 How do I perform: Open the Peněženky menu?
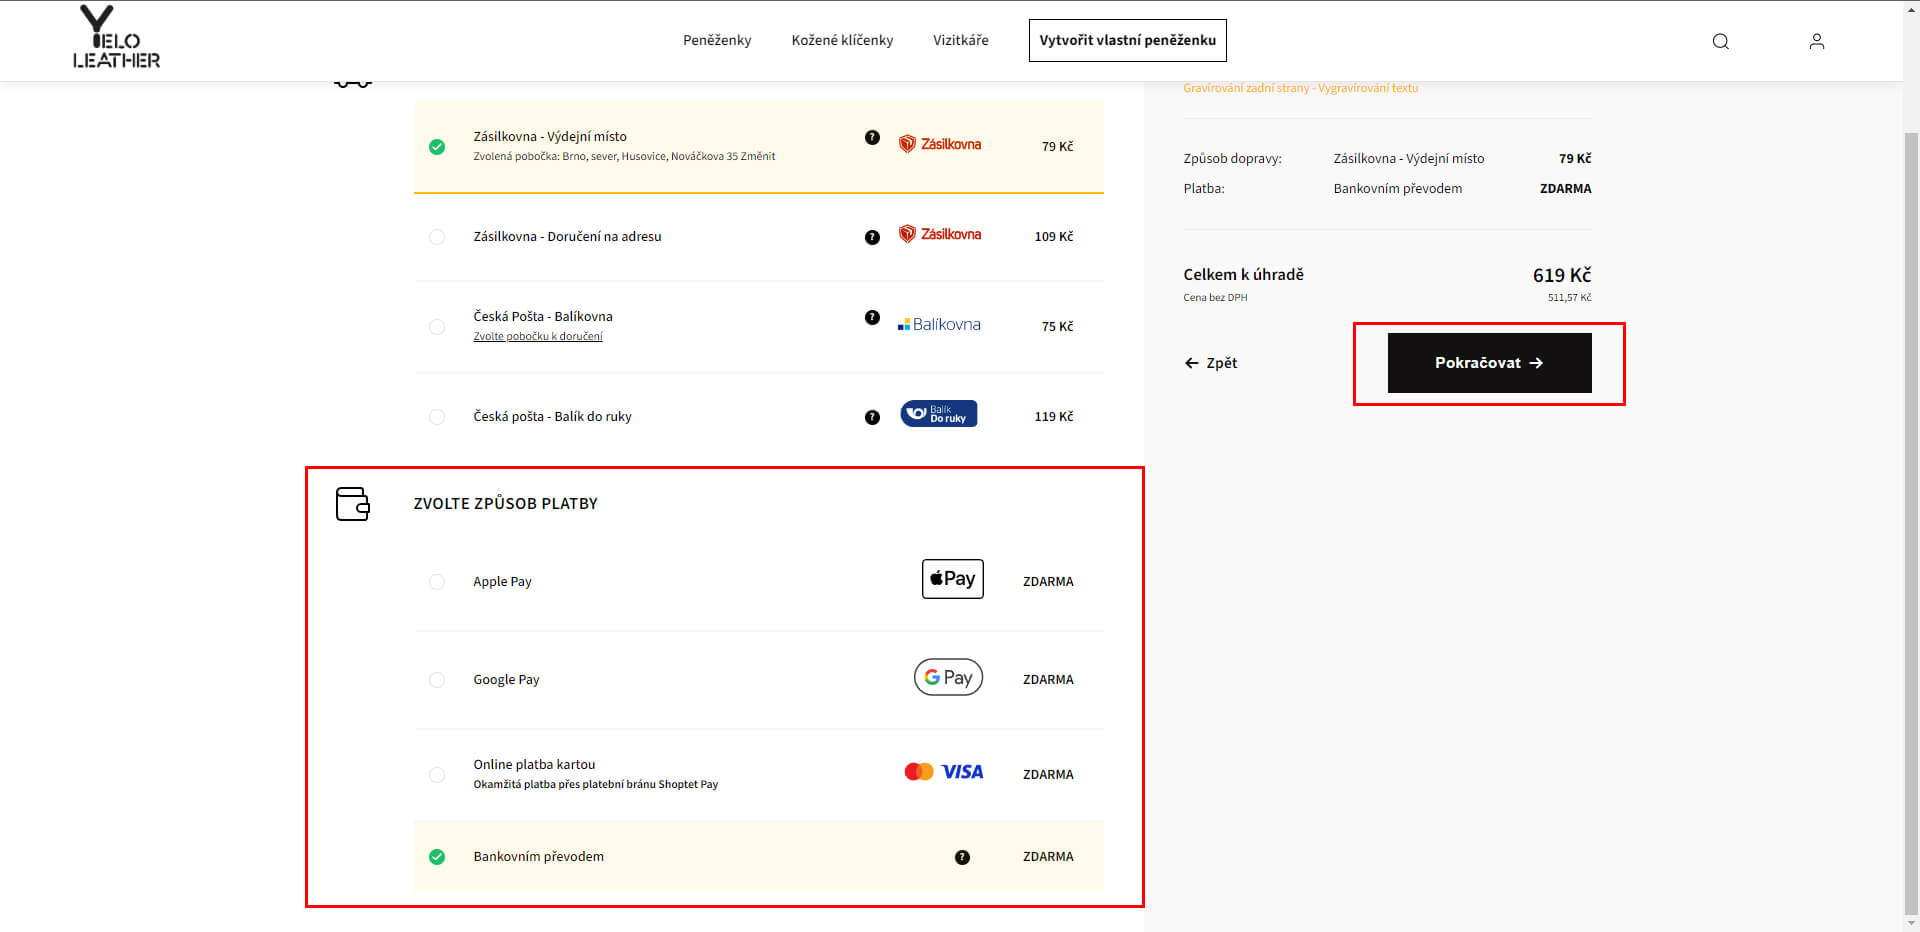click(x=717, y=40)
